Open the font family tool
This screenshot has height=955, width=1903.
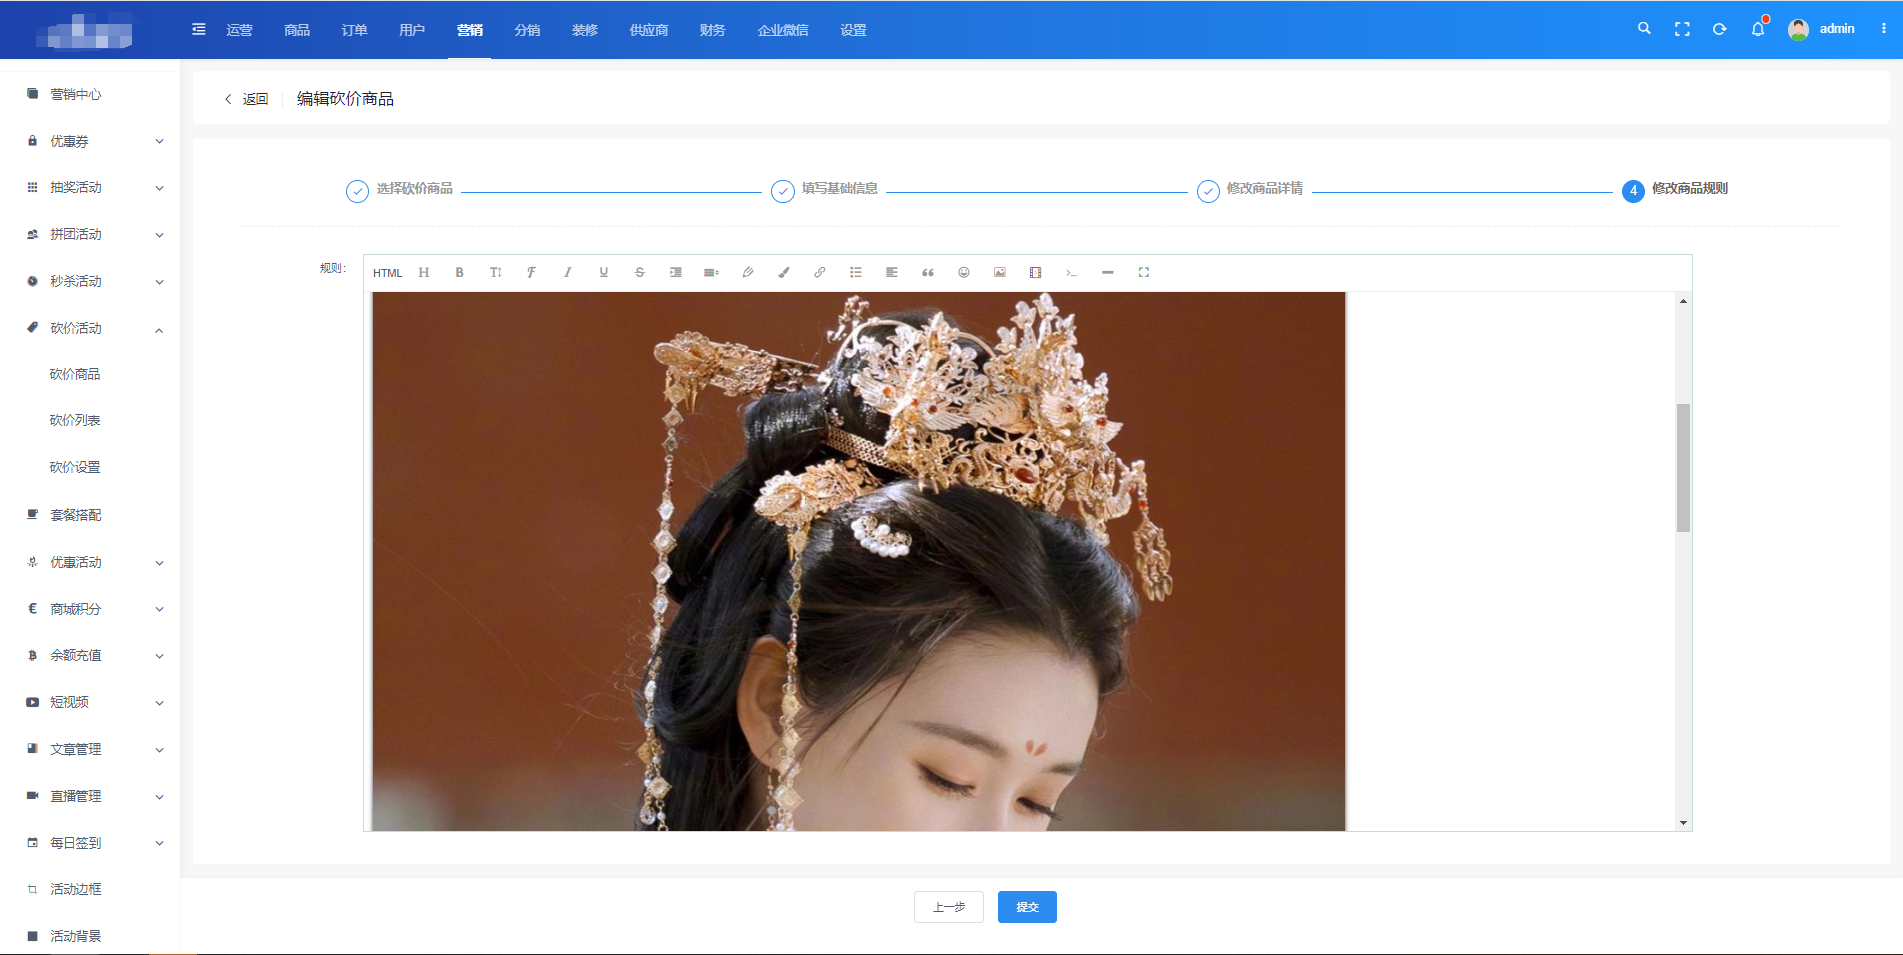532,272
